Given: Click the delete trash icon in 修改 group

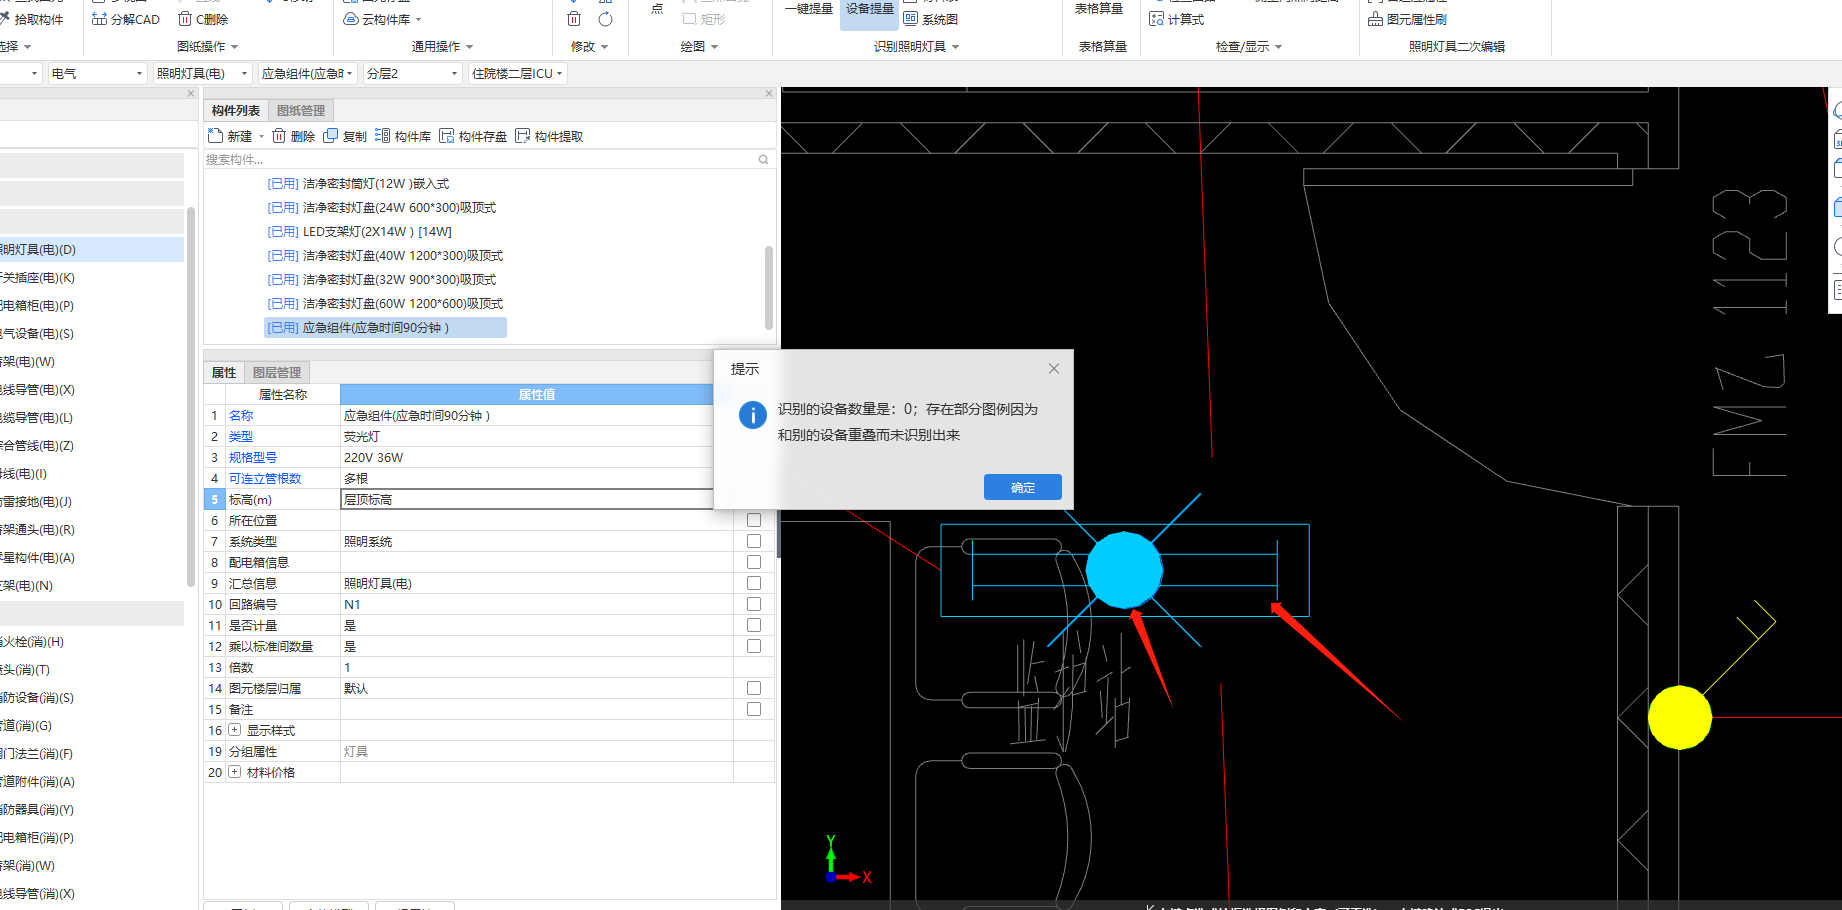Looking at the screenshot, I should [x=574, y=19].
